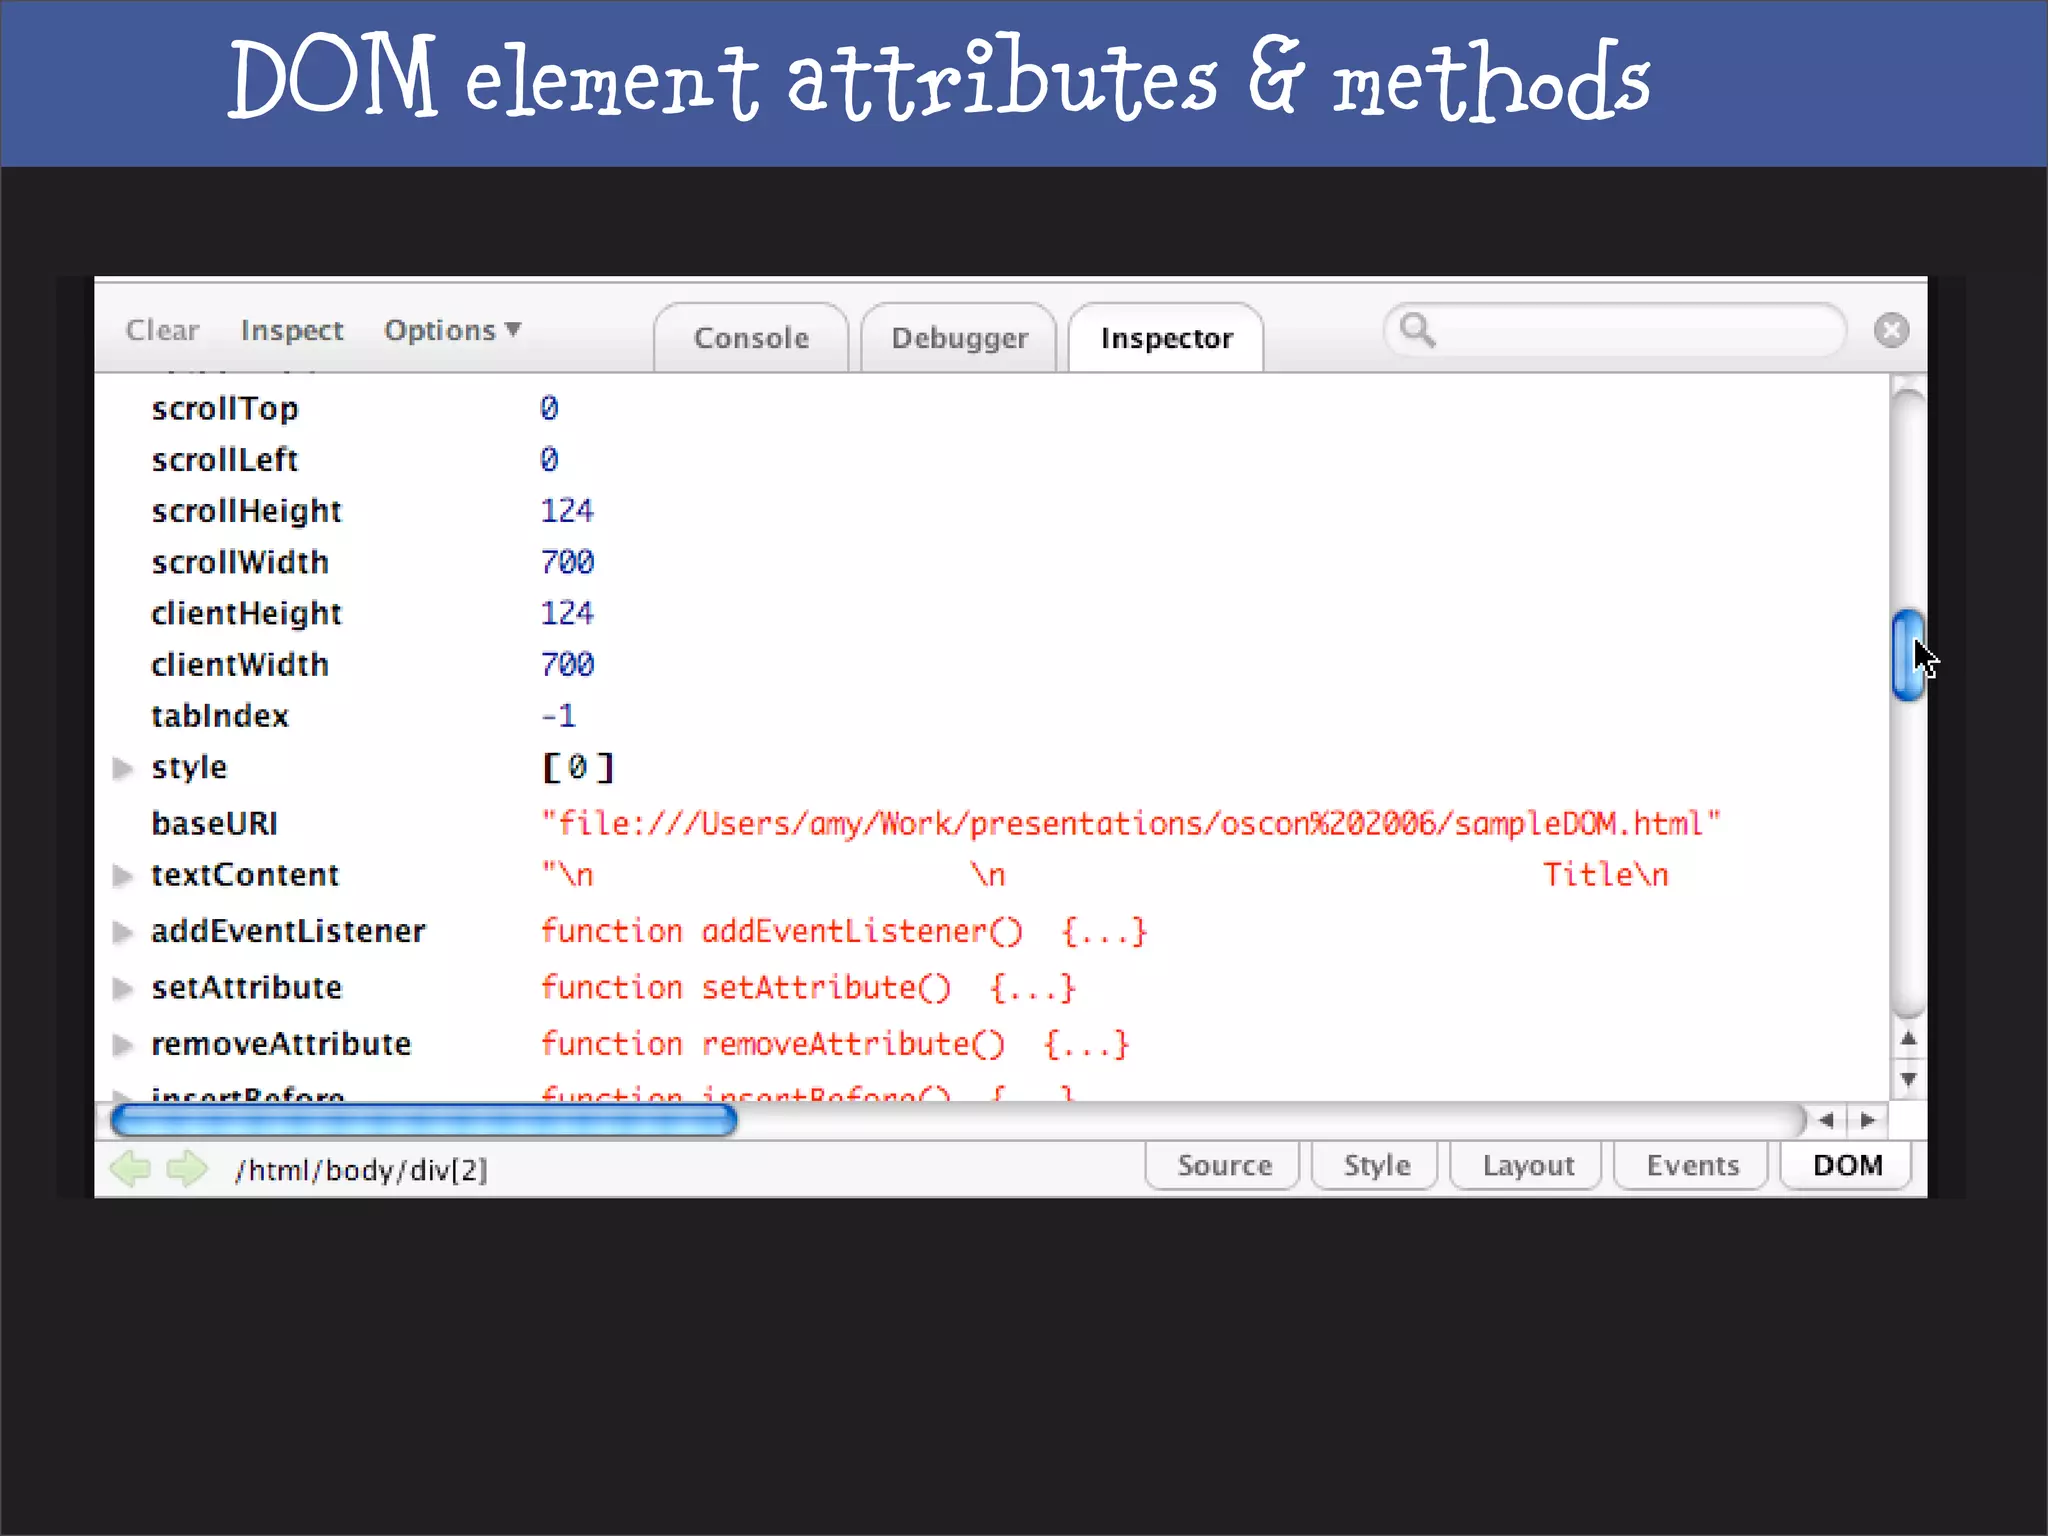Select the textContent property name

[245, 875]
